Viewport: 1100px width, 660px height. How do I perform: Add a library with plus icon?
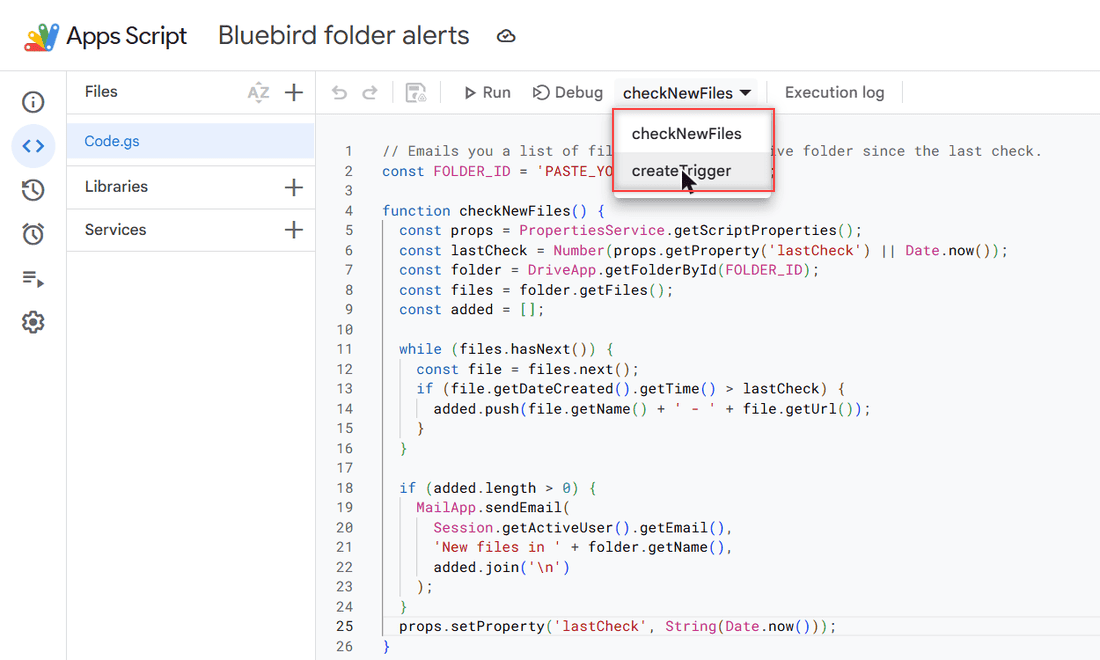tap(294, 187)
